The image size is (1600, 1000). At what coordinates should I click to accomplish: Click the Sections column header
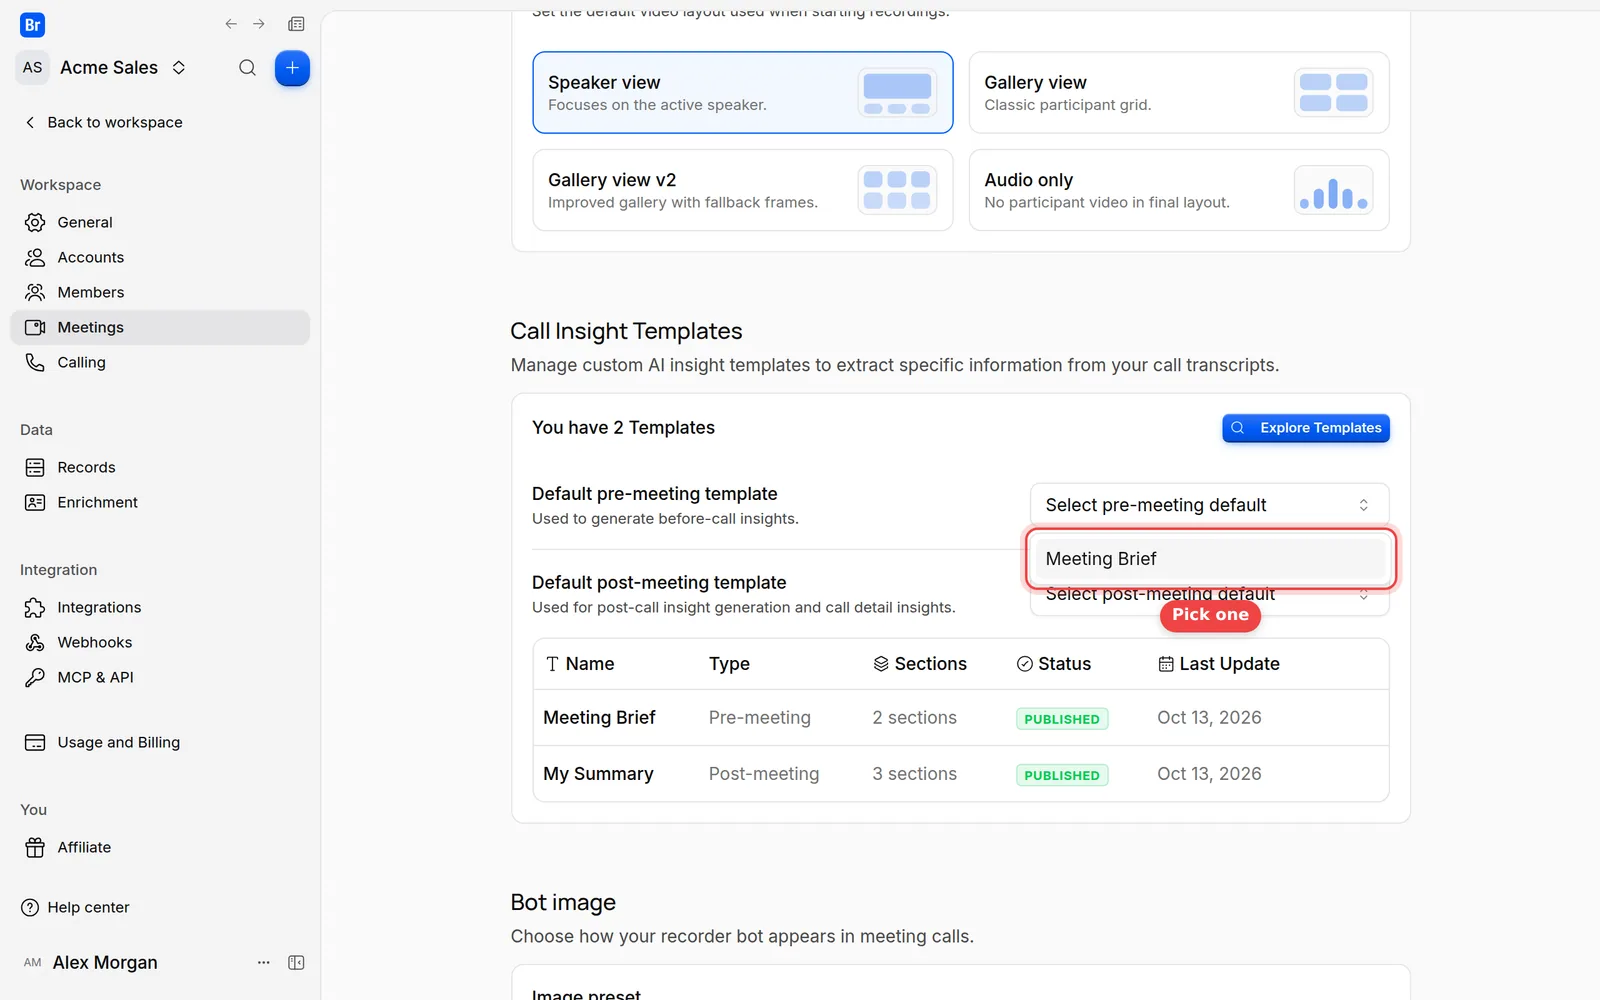pyautogui.click(x=920, y=664)
